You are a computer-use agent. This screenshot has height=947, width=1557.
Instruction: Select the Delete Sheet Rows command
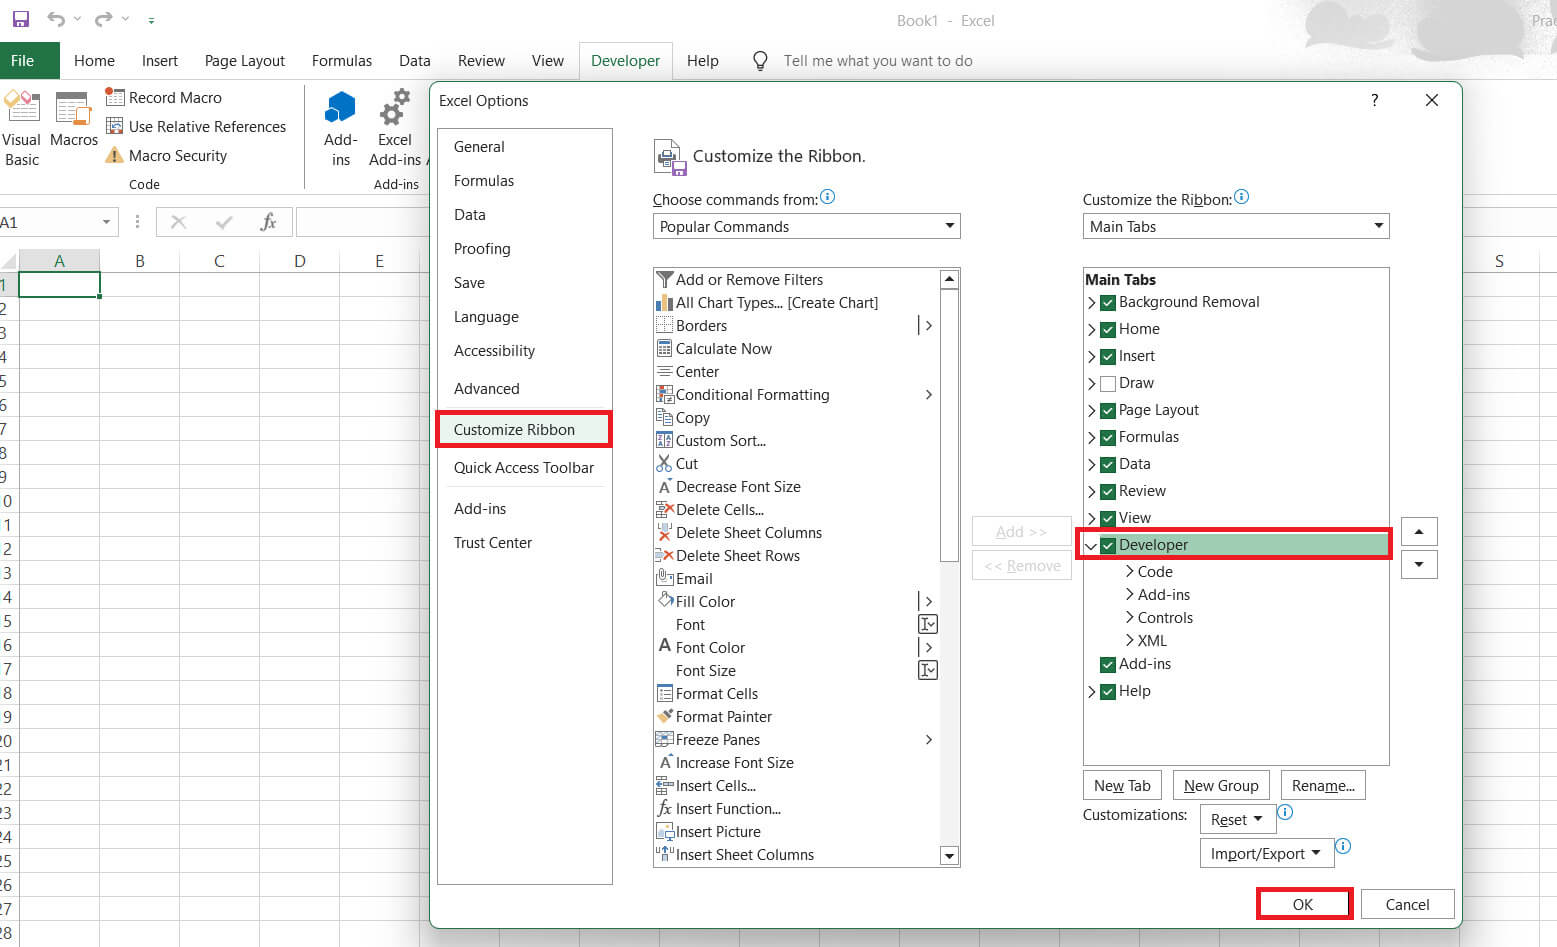click(795, 555)
